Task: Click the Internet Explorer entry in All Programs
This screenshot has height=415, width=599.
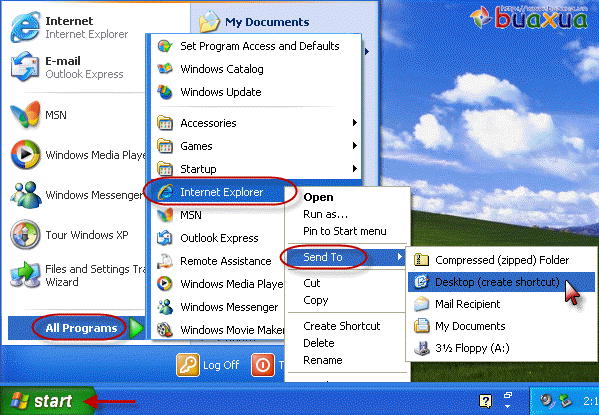Action: (x=218, y=192)
